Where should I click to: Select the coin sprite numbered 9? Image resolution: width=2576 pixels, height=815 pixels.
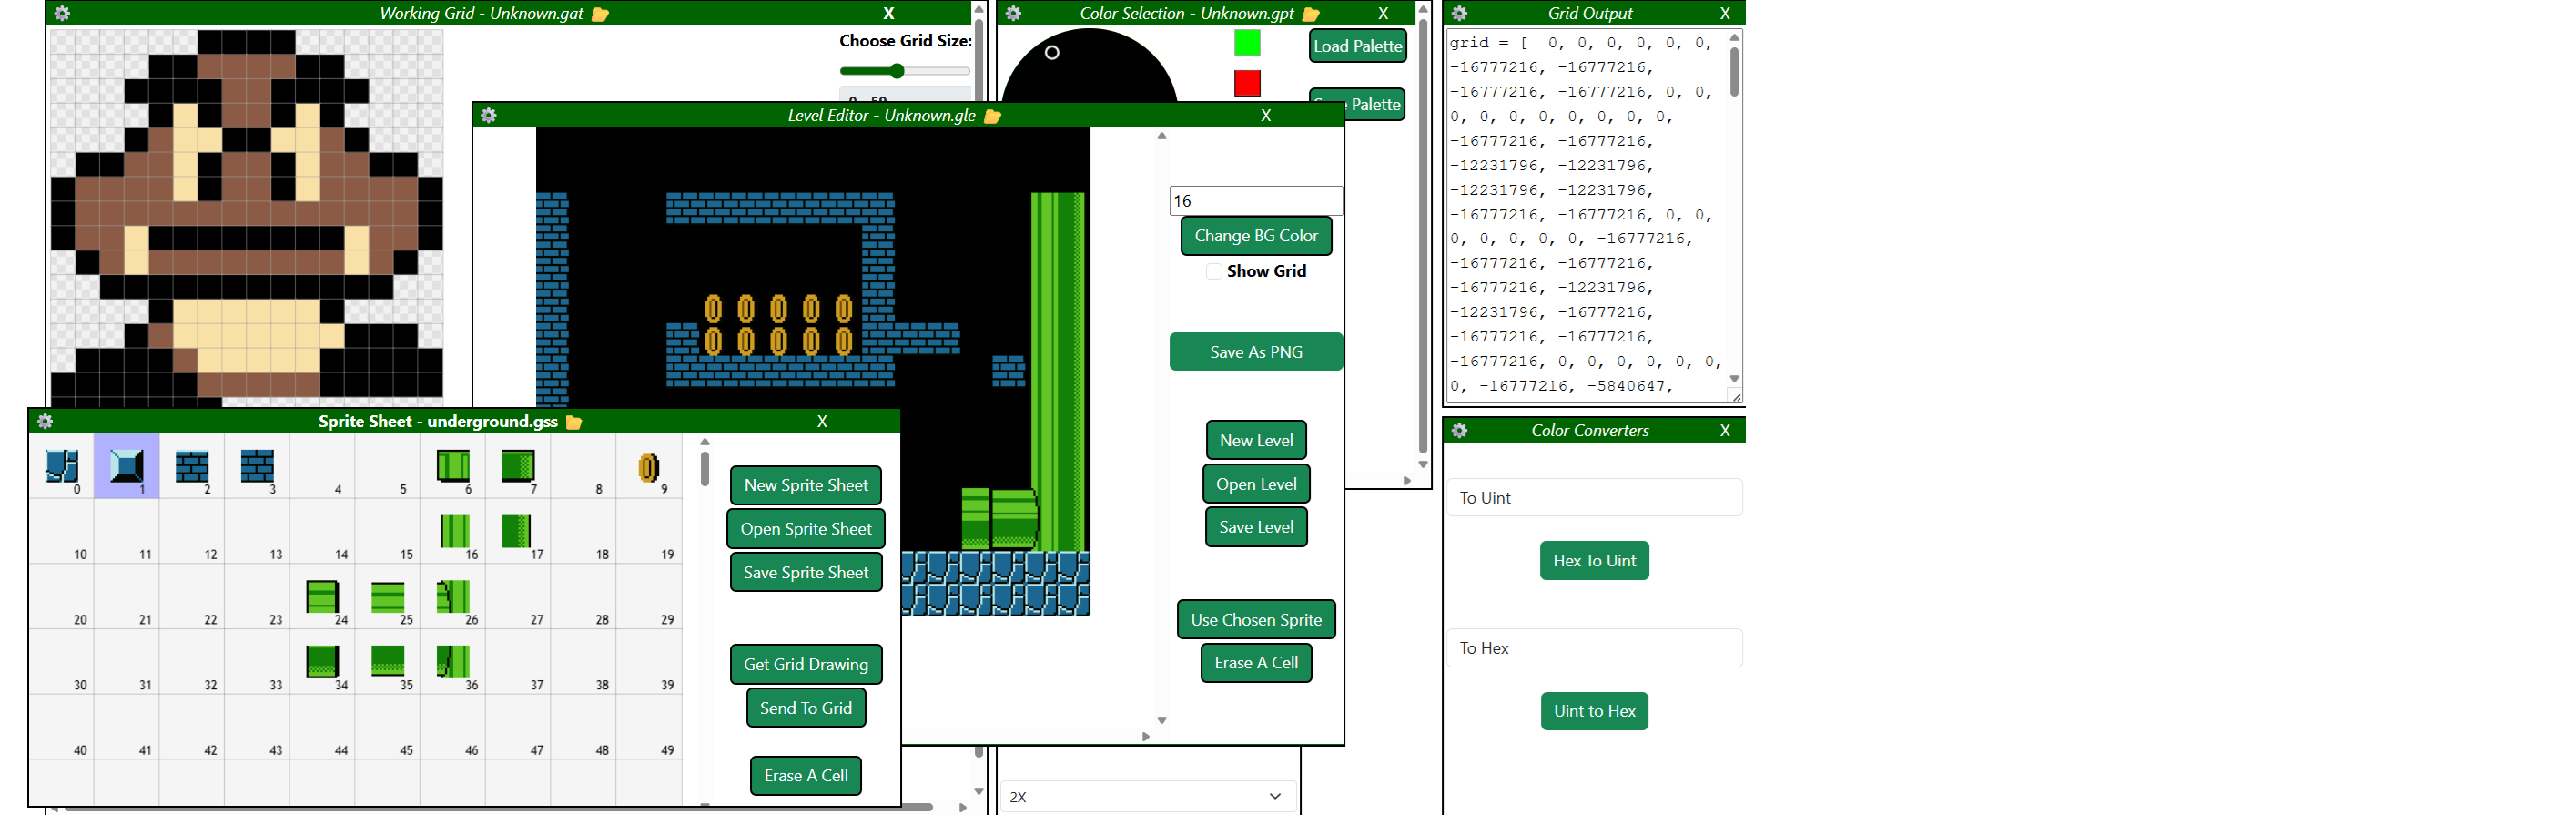point(649,466)
